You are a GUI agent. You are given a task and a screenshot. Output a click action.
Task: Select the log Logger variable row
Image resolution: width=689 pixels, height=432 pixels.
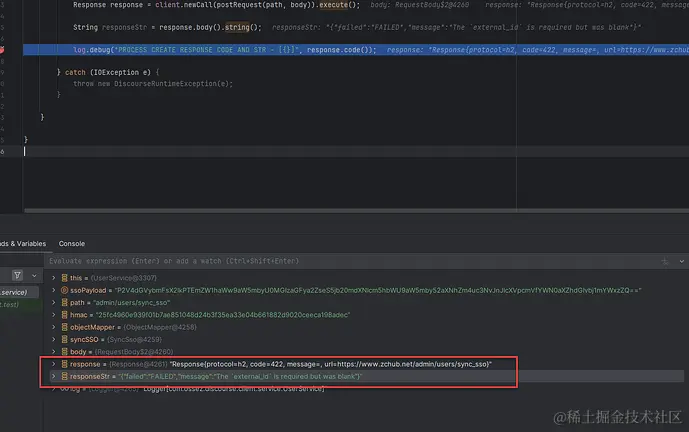366,389
